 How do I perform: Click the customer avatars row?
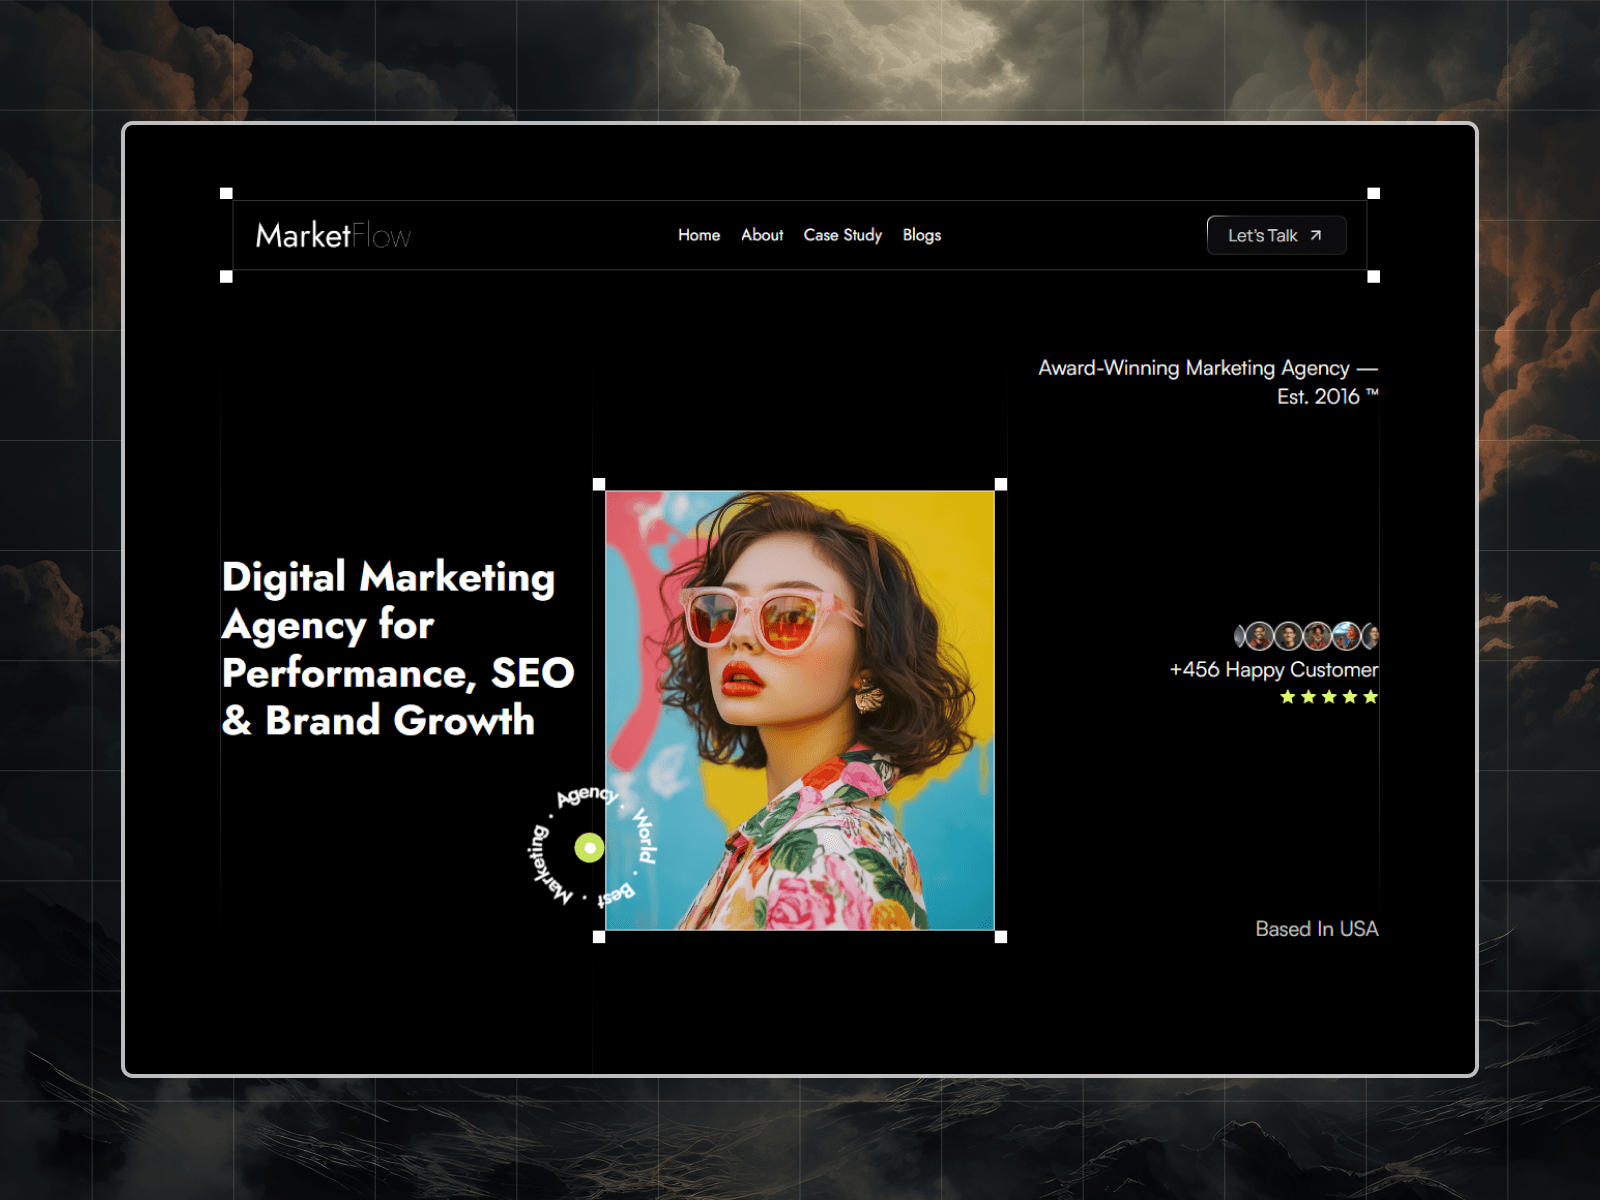1306,636
